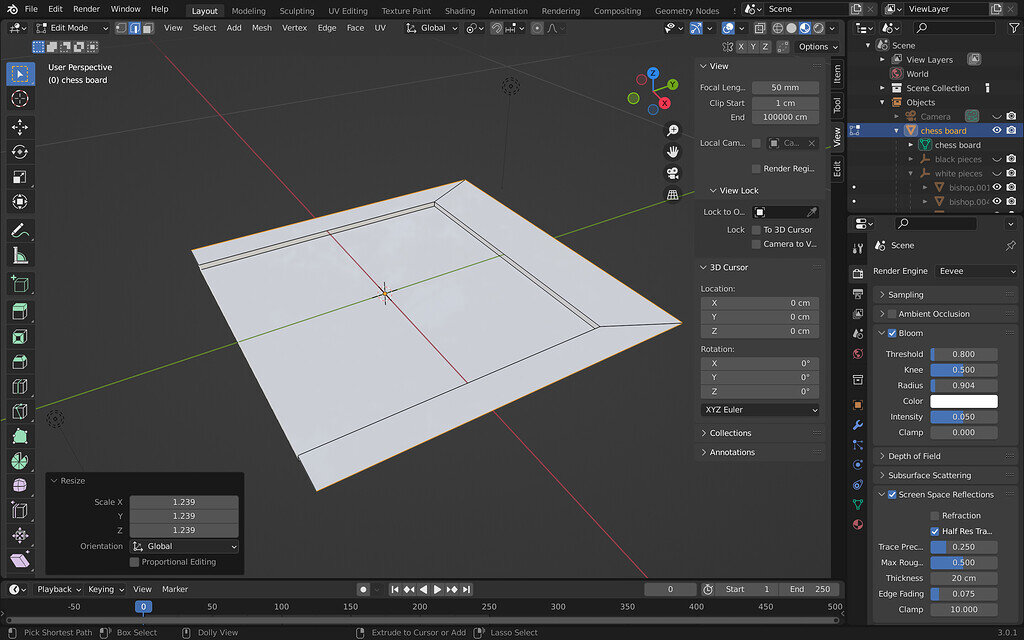
Task: Open the Render Engine dropdown
Action: tap(977, 271)
